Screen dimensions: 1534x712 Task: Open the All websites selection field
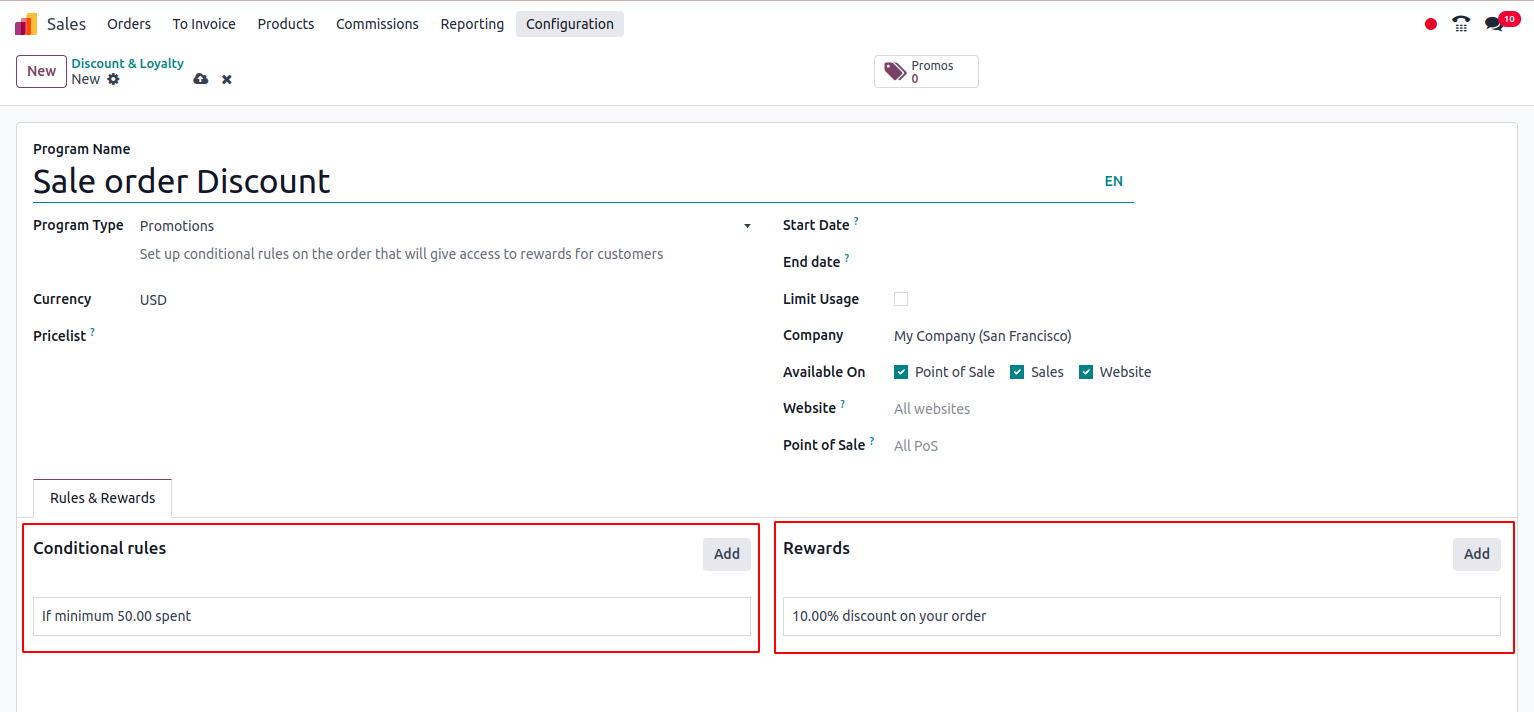coord(1197,409)
